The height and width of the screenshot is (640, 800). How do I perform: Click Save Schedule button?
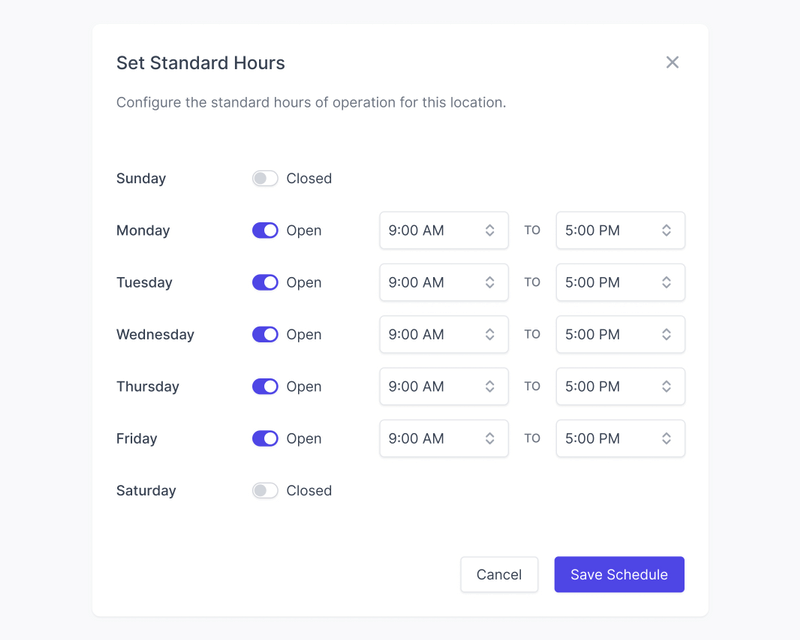coord(619,575)
